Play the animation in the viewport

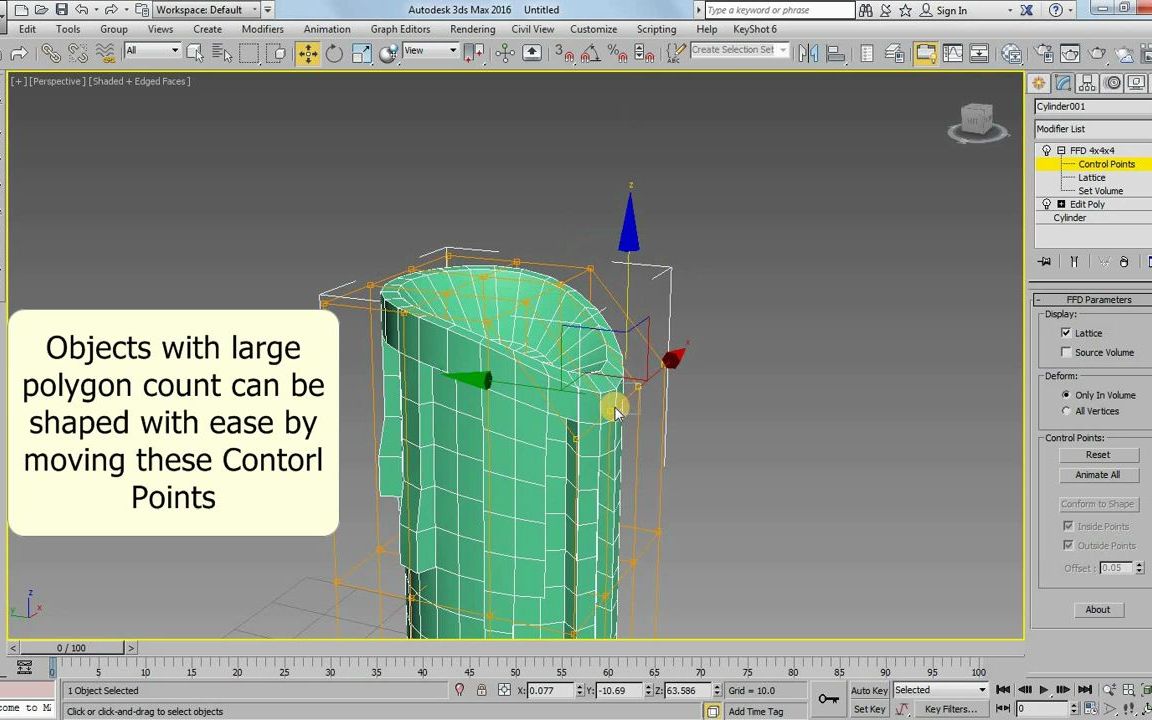tap(1043, 689)
